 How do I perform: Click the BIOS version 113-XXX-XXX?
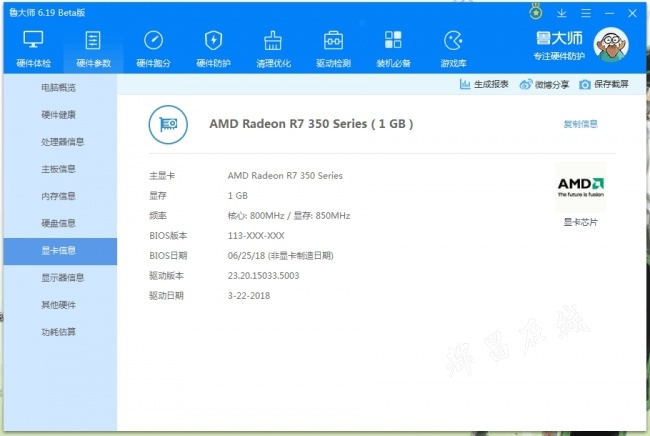pyautogui.click(x=256, y=236)
